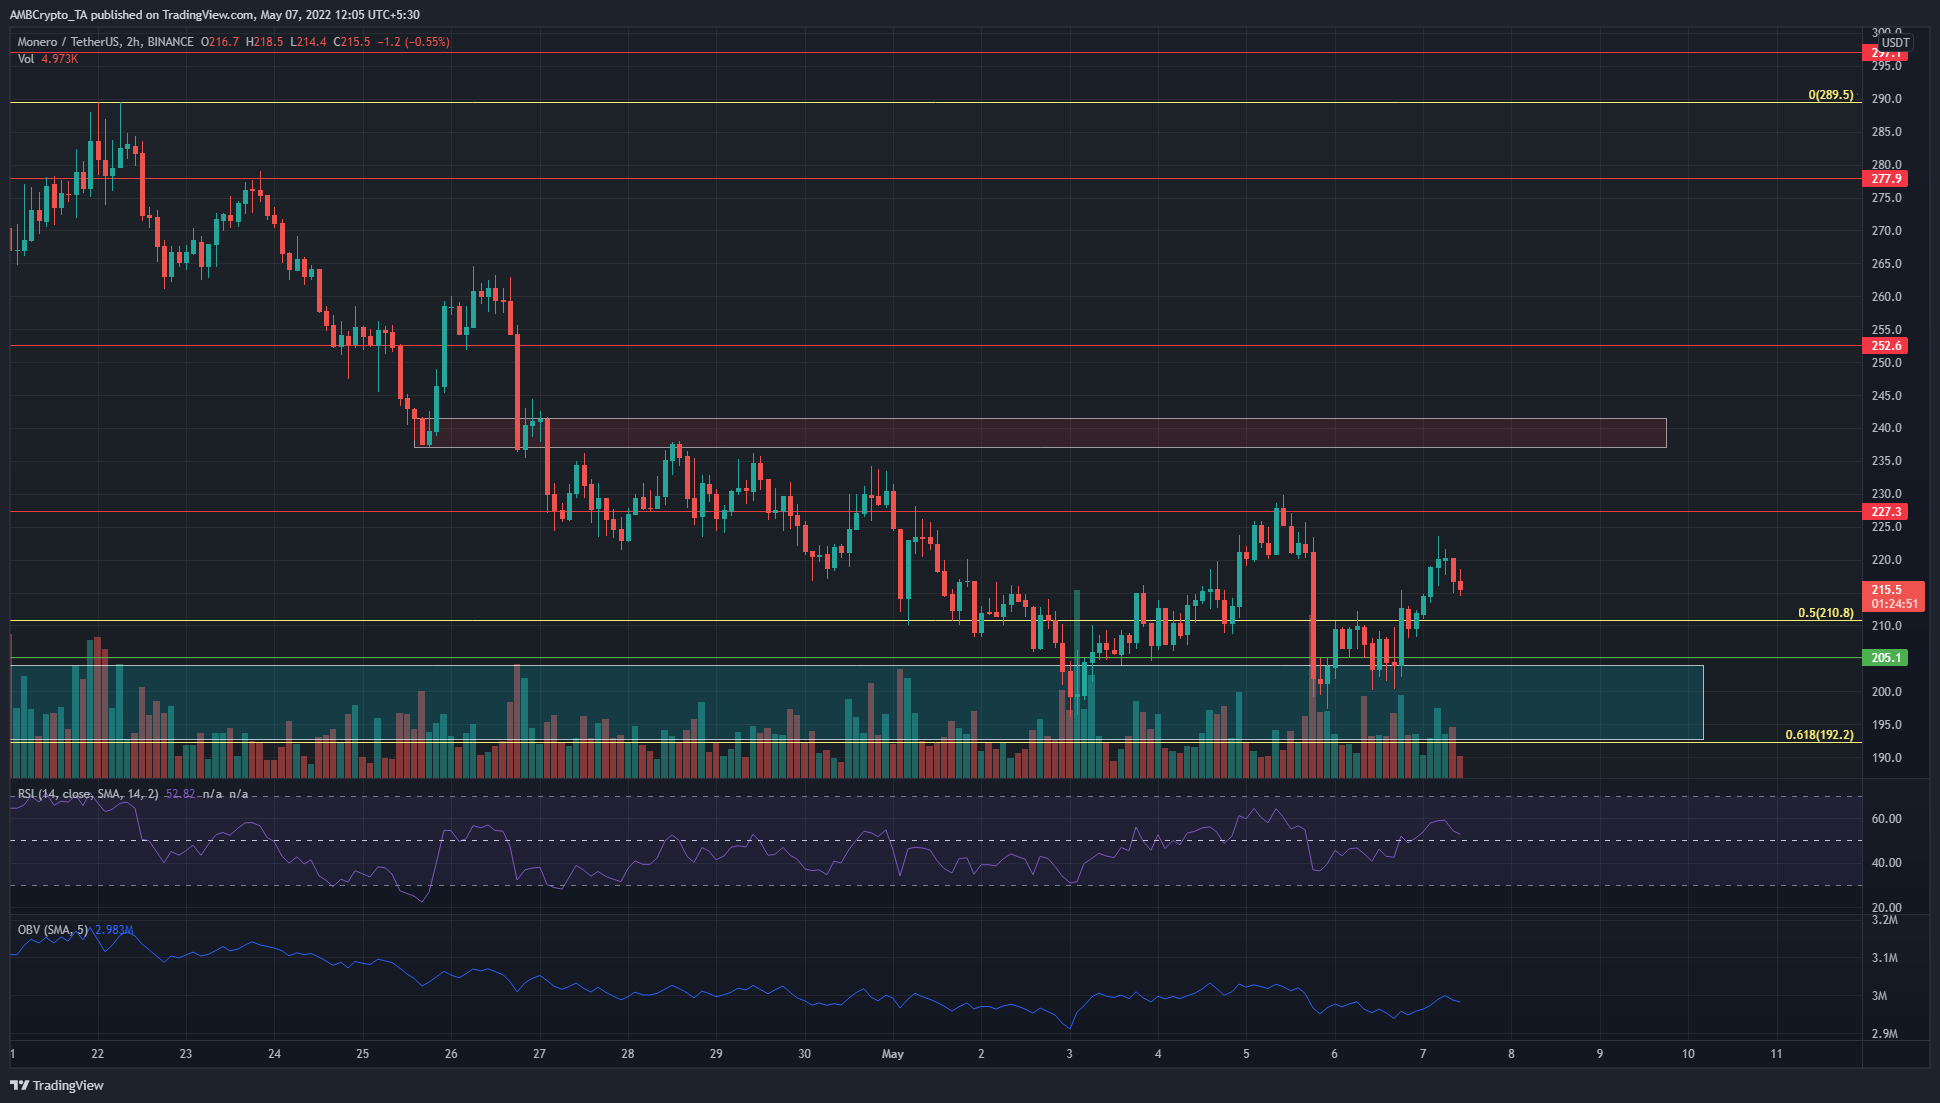Click the current price 215.5 label
The image size is (1940, 1103).
[1886, 590]
